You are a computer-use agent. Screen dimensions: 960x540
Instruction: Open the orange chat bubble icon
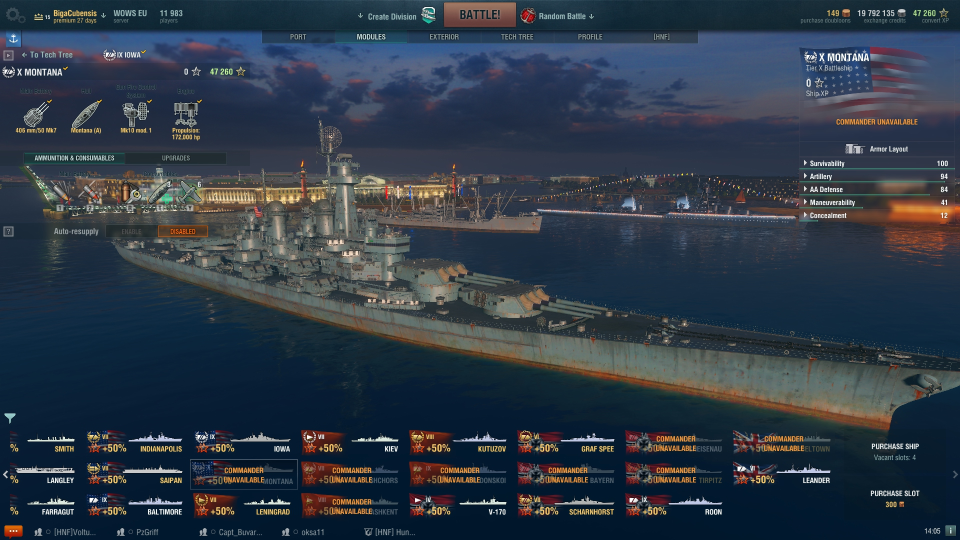coord(13,531)
